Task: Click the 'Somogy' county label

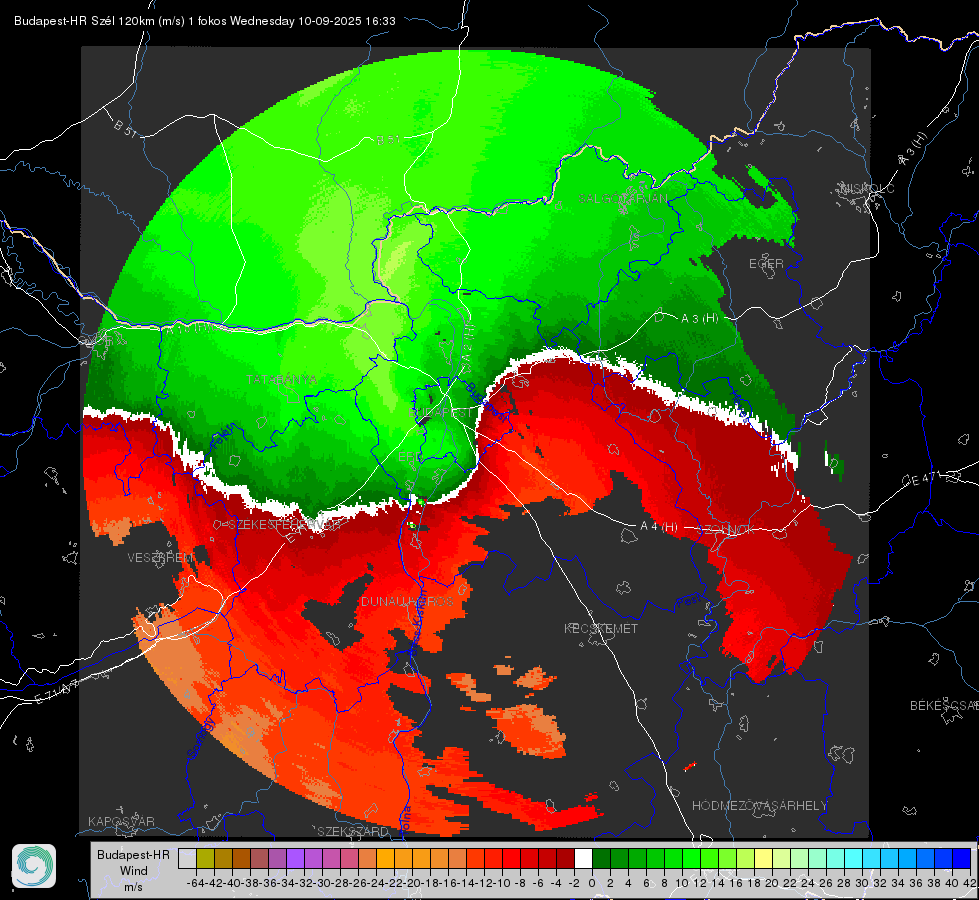Action: click(201, 738)
